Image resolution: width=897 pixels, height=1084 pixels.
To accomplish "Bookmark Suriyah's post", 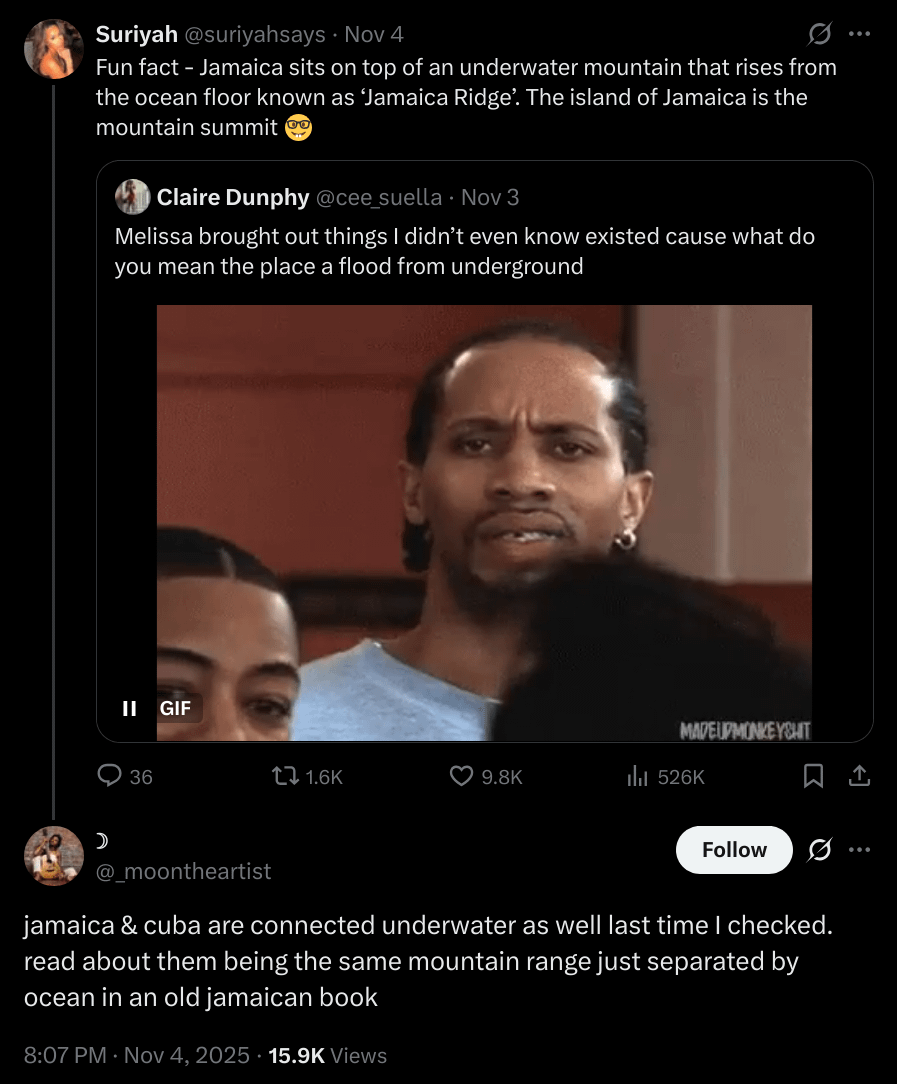I will (x=814, y=776).
